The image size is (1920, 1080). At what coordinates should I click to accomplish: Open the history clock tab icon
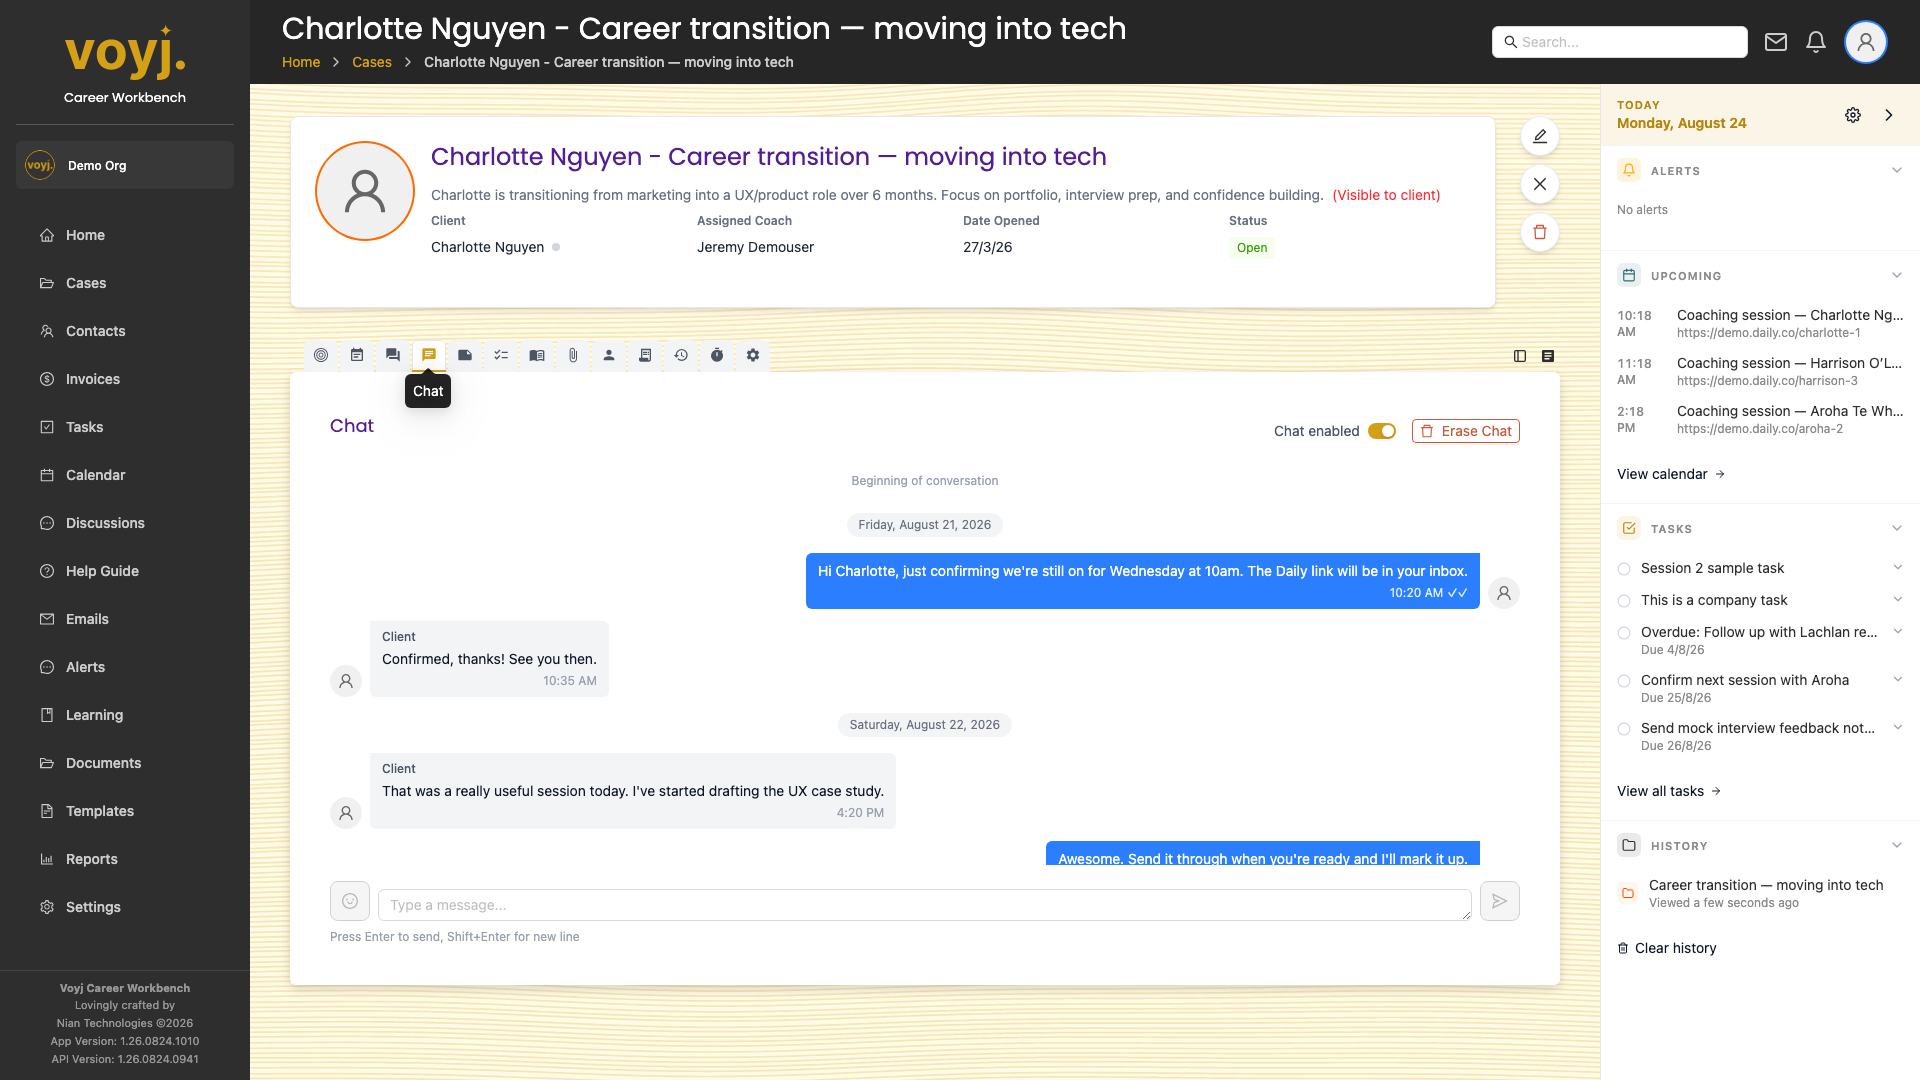pyautogui.click(x=681, y=355)
